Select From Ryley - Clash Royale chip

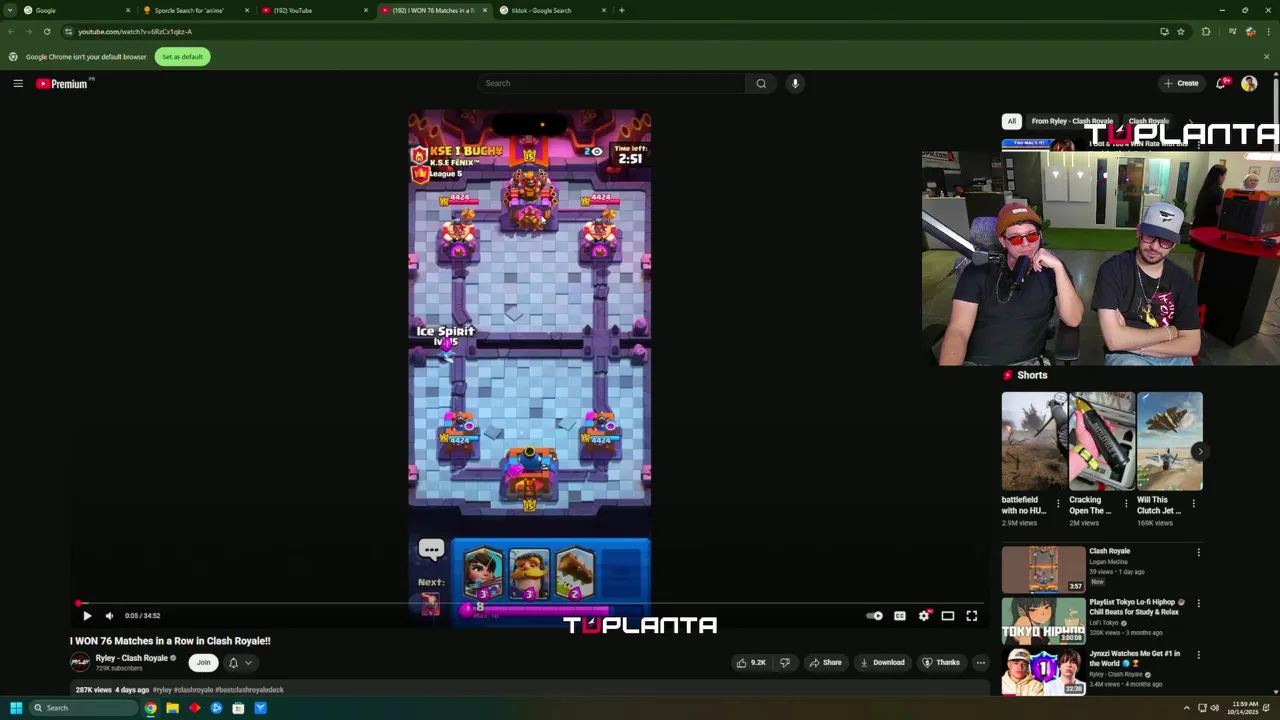[x=1072, y=121]
